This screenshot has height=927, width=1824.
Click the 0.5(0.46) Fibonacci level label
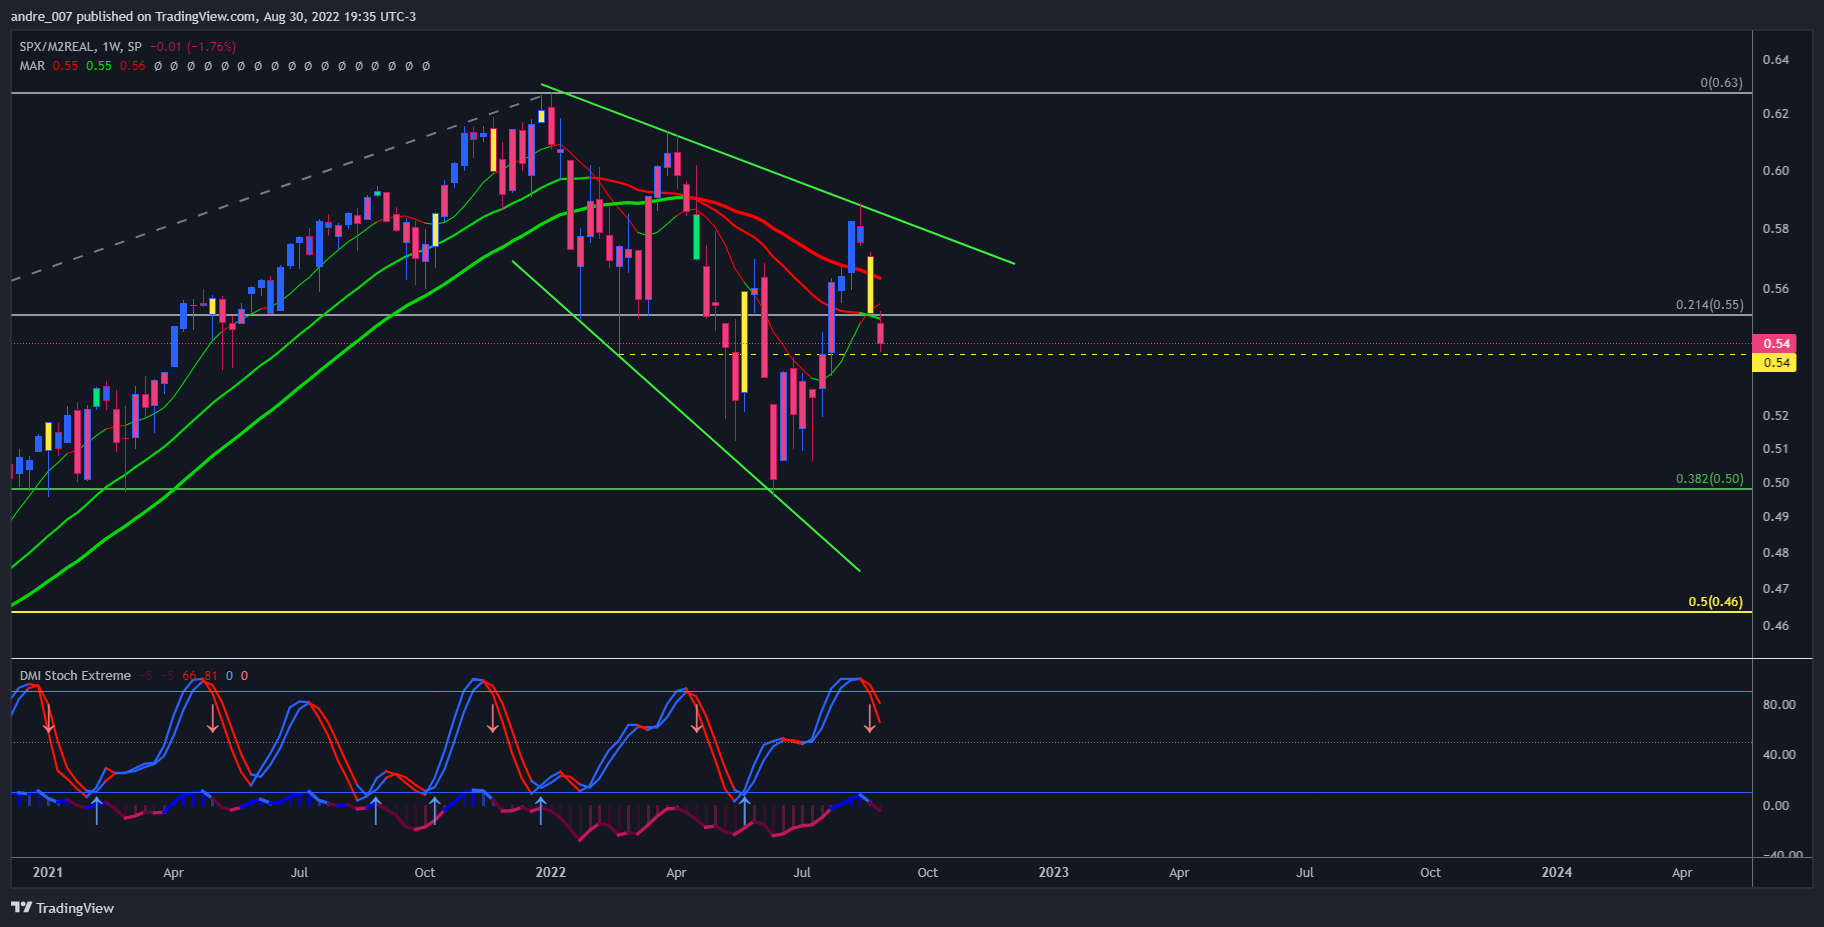(x=1715, y=602)
